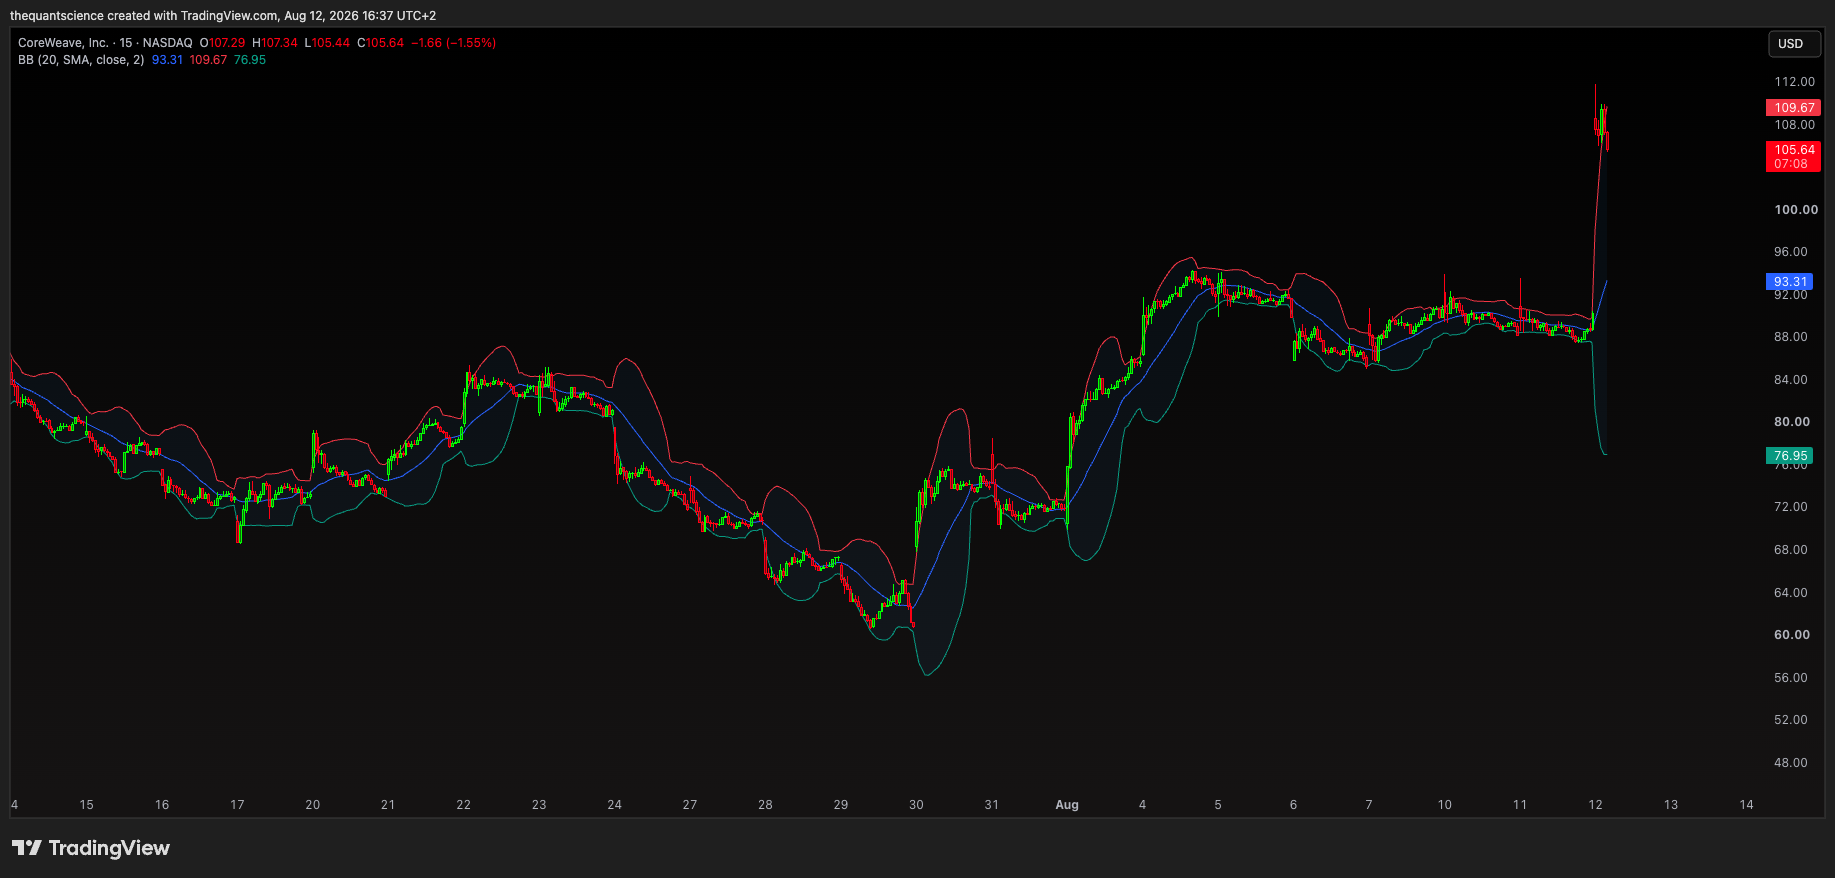1835x878 pixels.
Task: Click the Aug label on time axis
Action: (1067, 805)
